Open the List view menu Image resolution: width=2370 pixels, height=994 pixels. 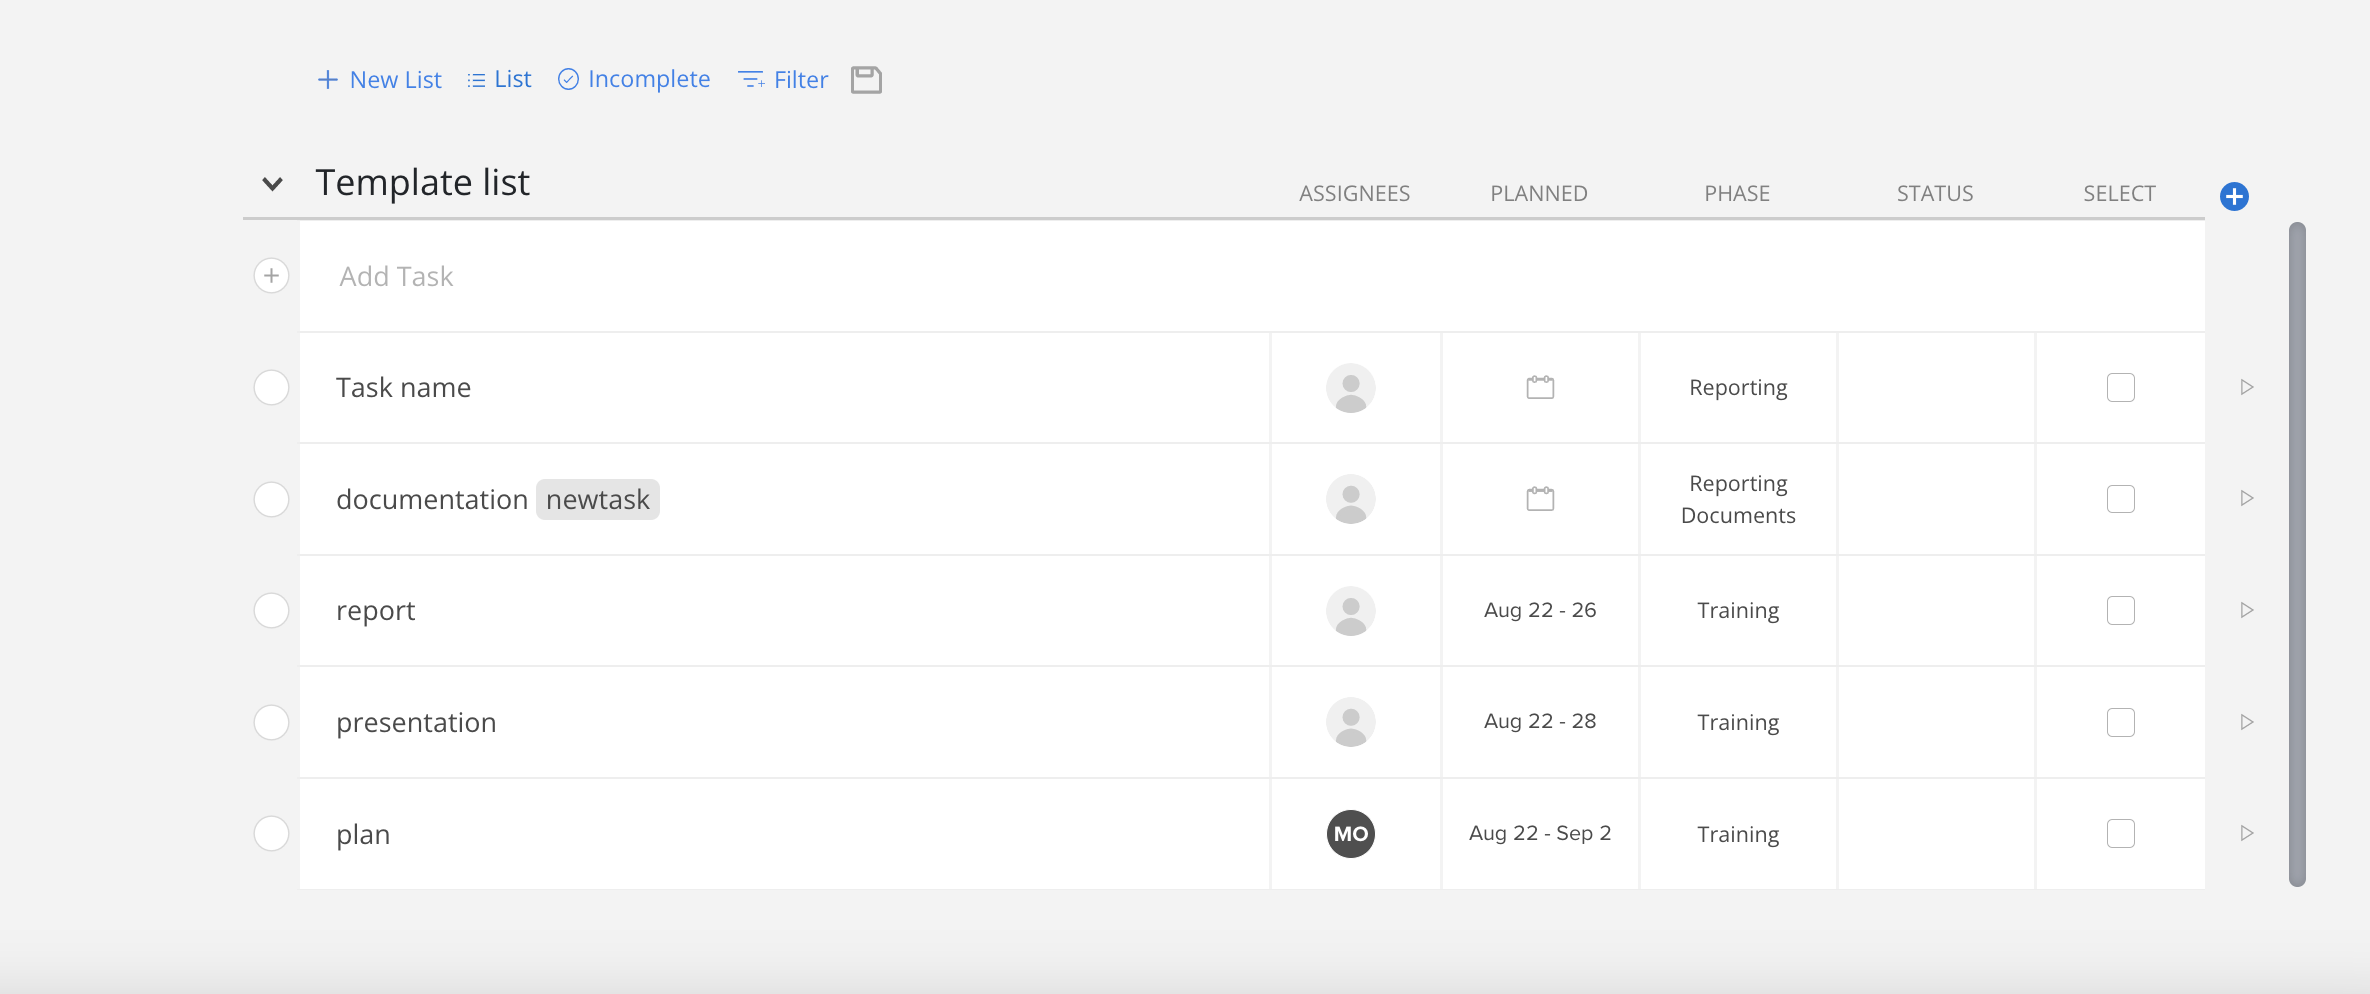[498, 79]
